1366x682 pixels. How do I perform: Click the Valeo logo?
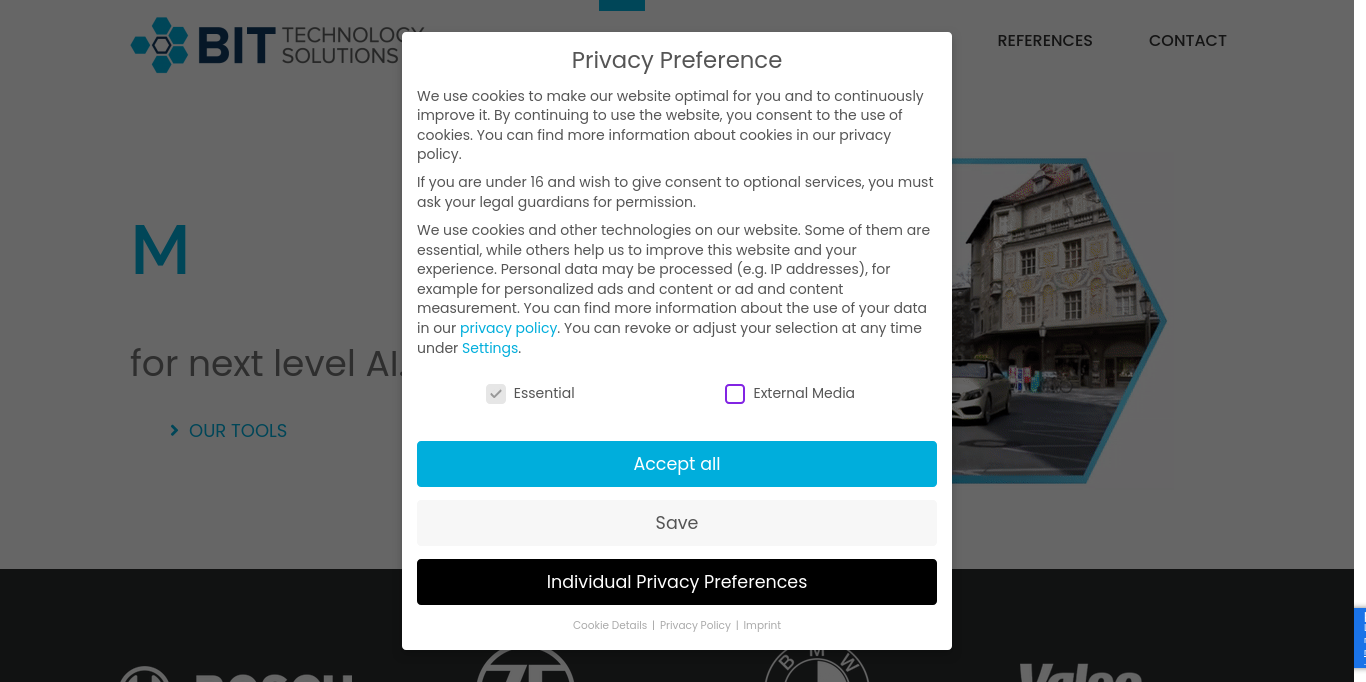pos(1080,672)
